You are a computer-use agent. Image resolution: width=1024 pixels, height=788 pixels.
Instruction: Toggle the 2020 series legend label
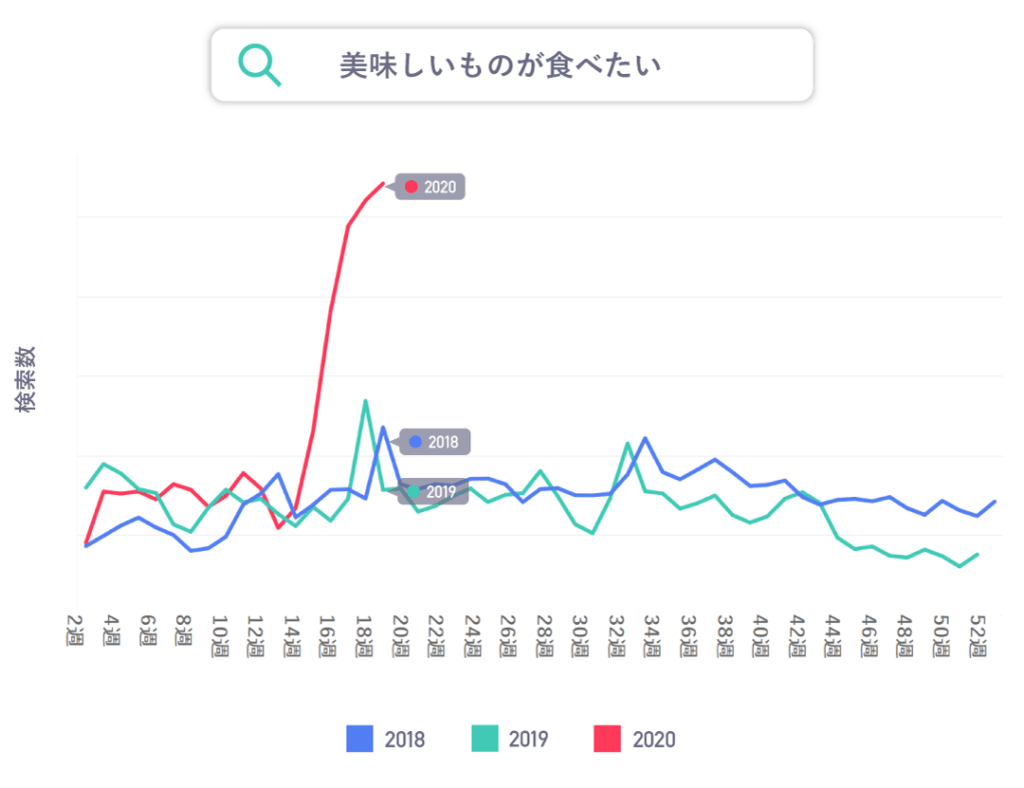(x=654, y=740)
